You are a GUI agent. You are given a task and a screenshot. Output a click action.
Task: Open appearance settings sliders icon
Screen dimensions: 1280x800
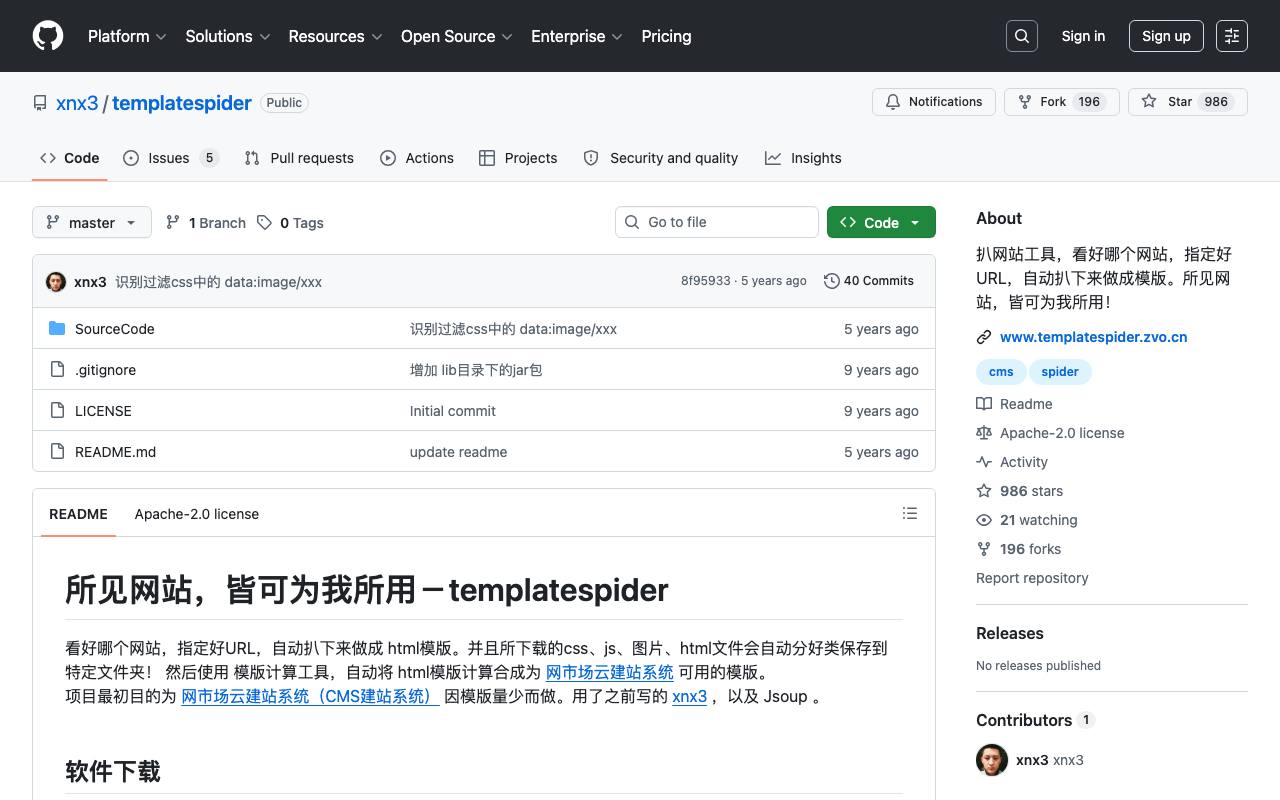(x=1232, y=36)
